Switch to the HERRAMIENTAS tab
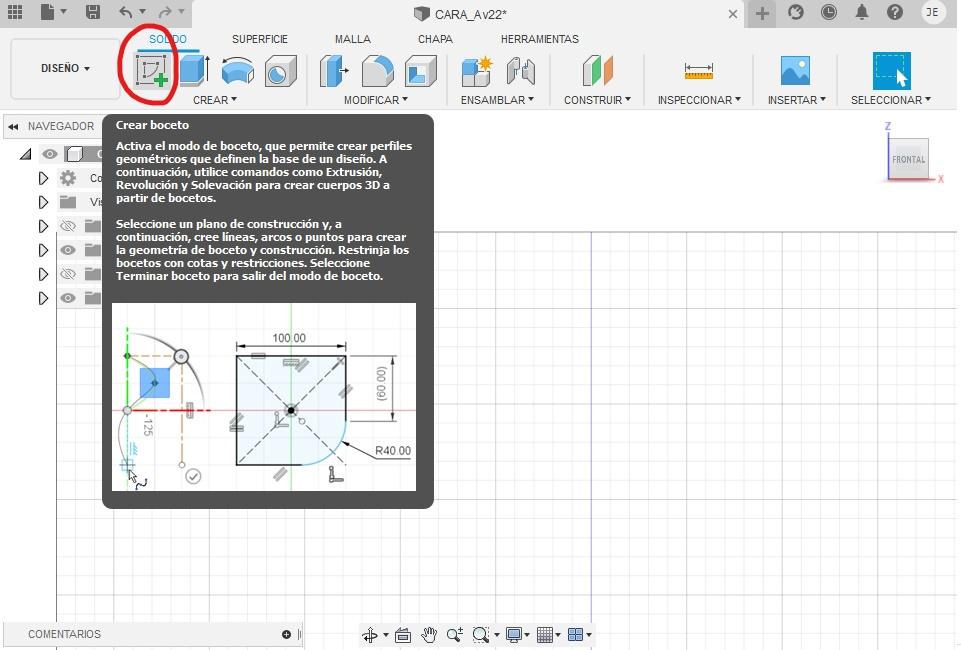Image resolution: width=961 pixels, height=650 pixels. [539, 39]
